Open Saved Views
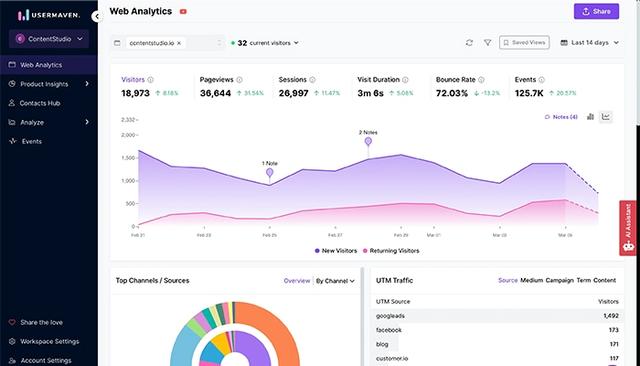640x366 pixels. click(x=524, y=42)
